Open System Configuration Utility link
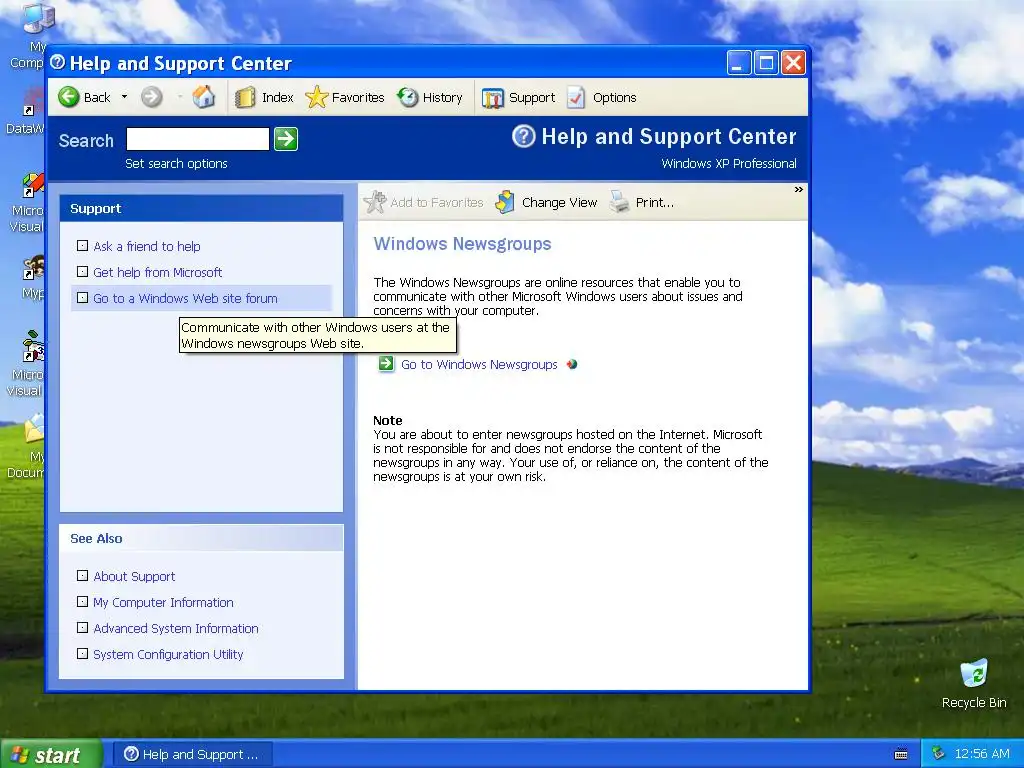This screenshot has height=768, width=1024. click(x=168, y=654)
